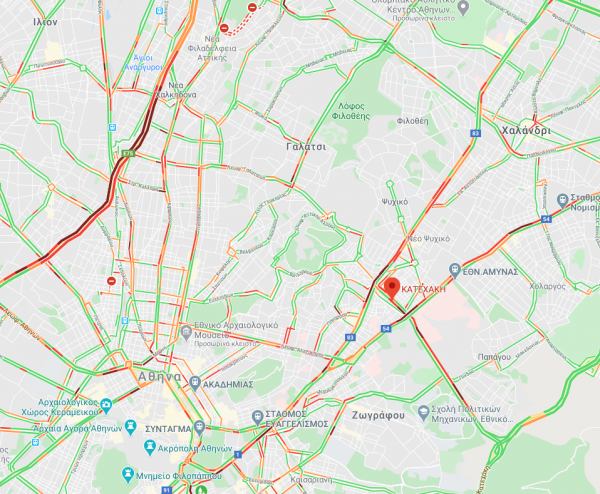Click the red ΚΑΤΕΧΑΚΗ location pin

coord(392,288)
